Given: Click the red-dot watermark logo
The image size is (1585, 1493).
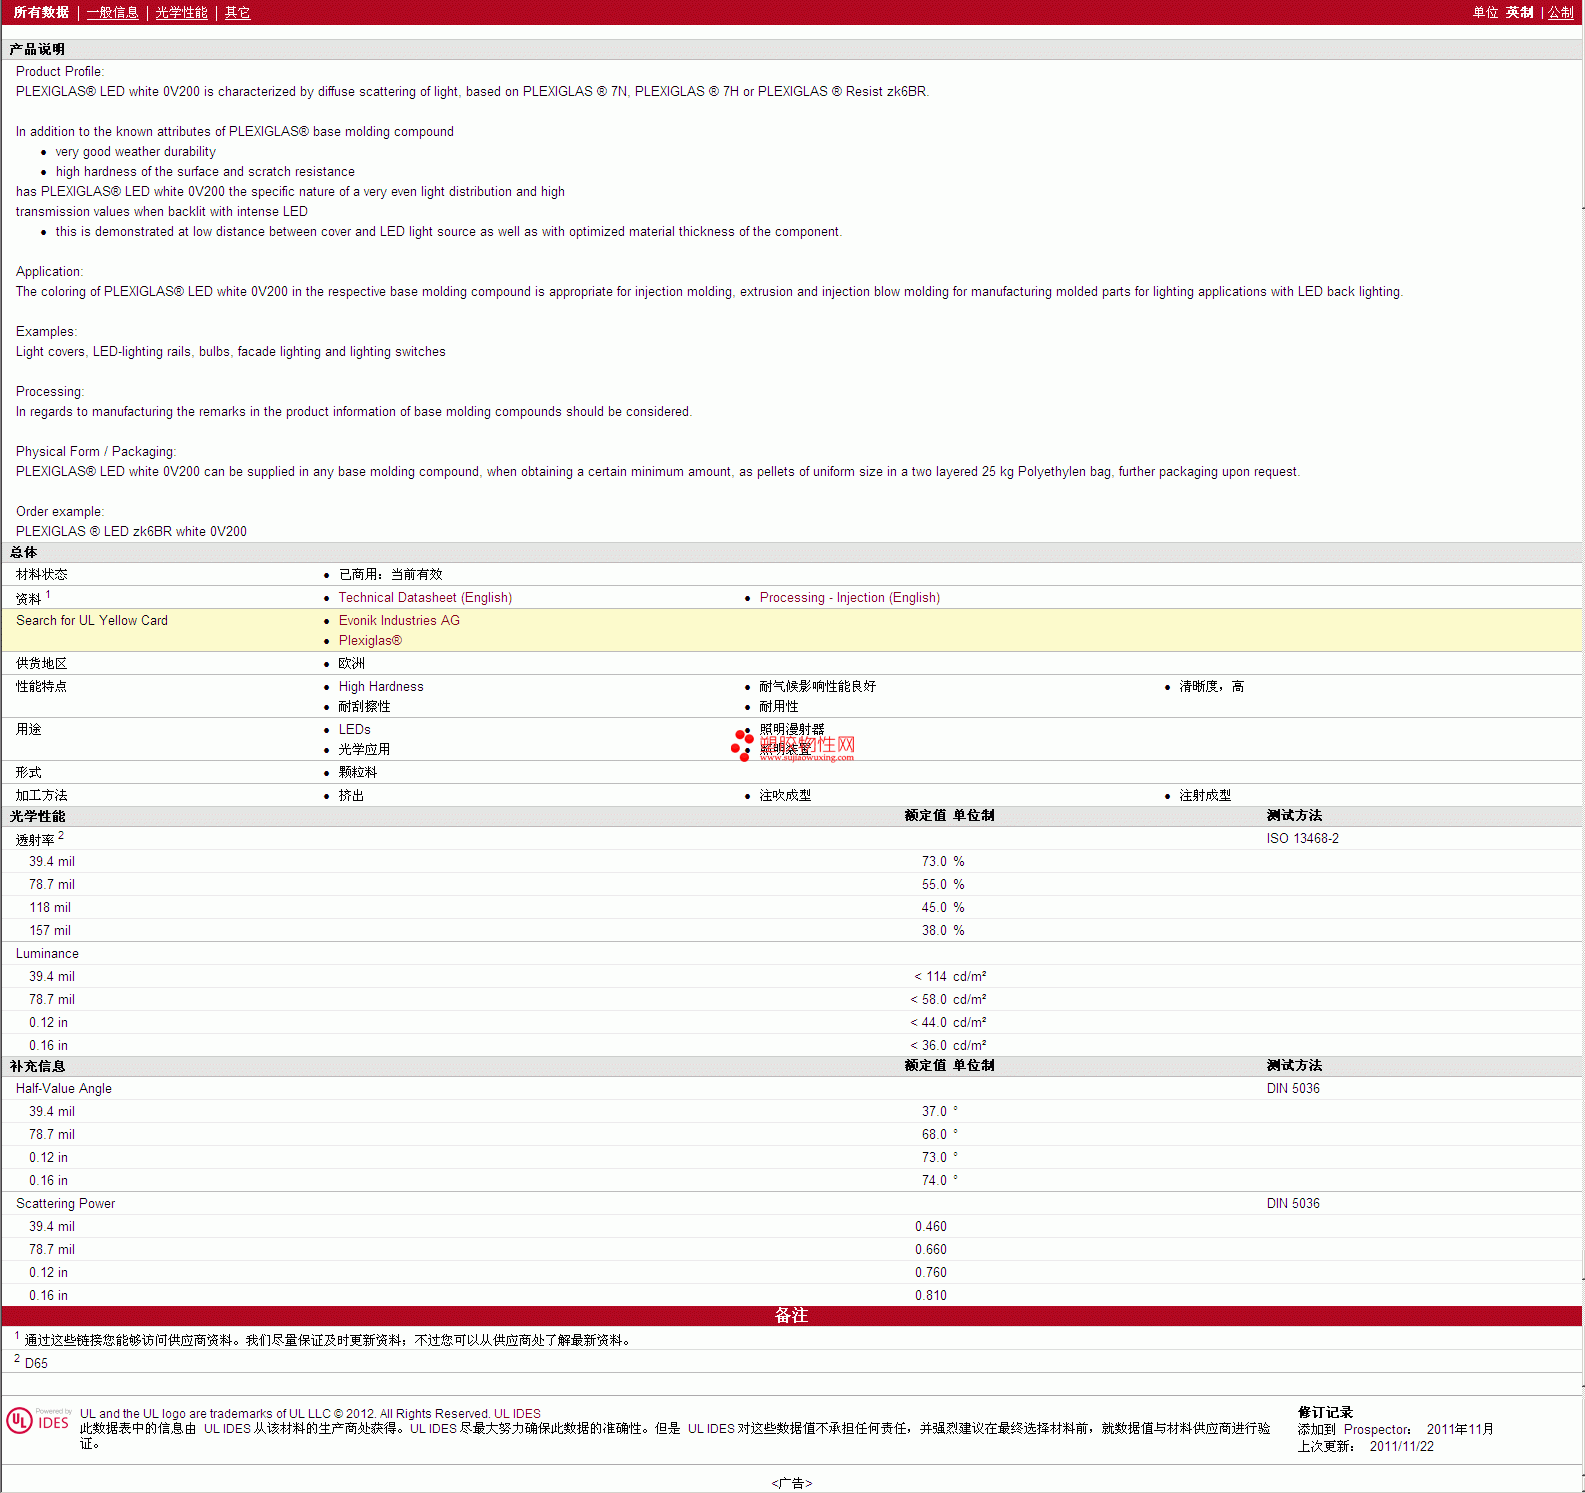Looking at the screenshot, I should click(x=742, y=745).
